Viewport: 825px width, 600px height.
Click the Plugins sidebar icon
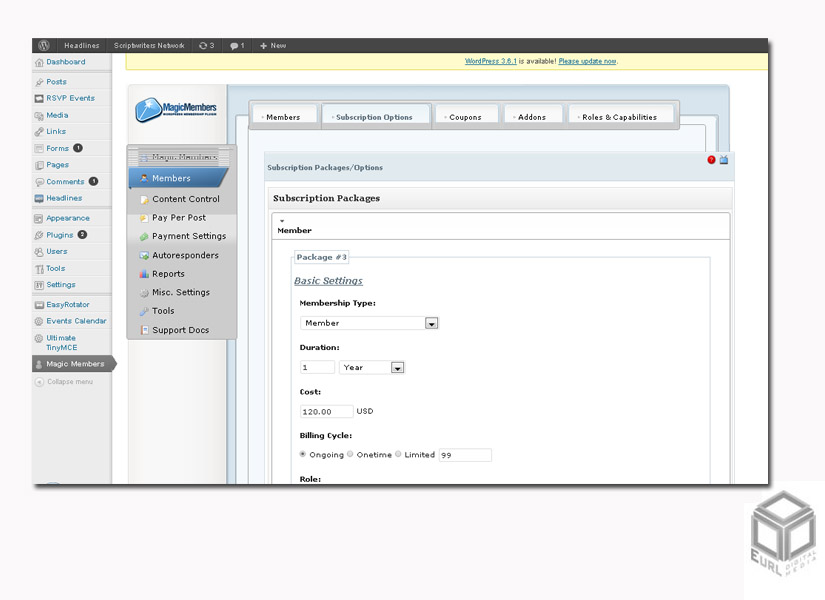tap(39, 235)
